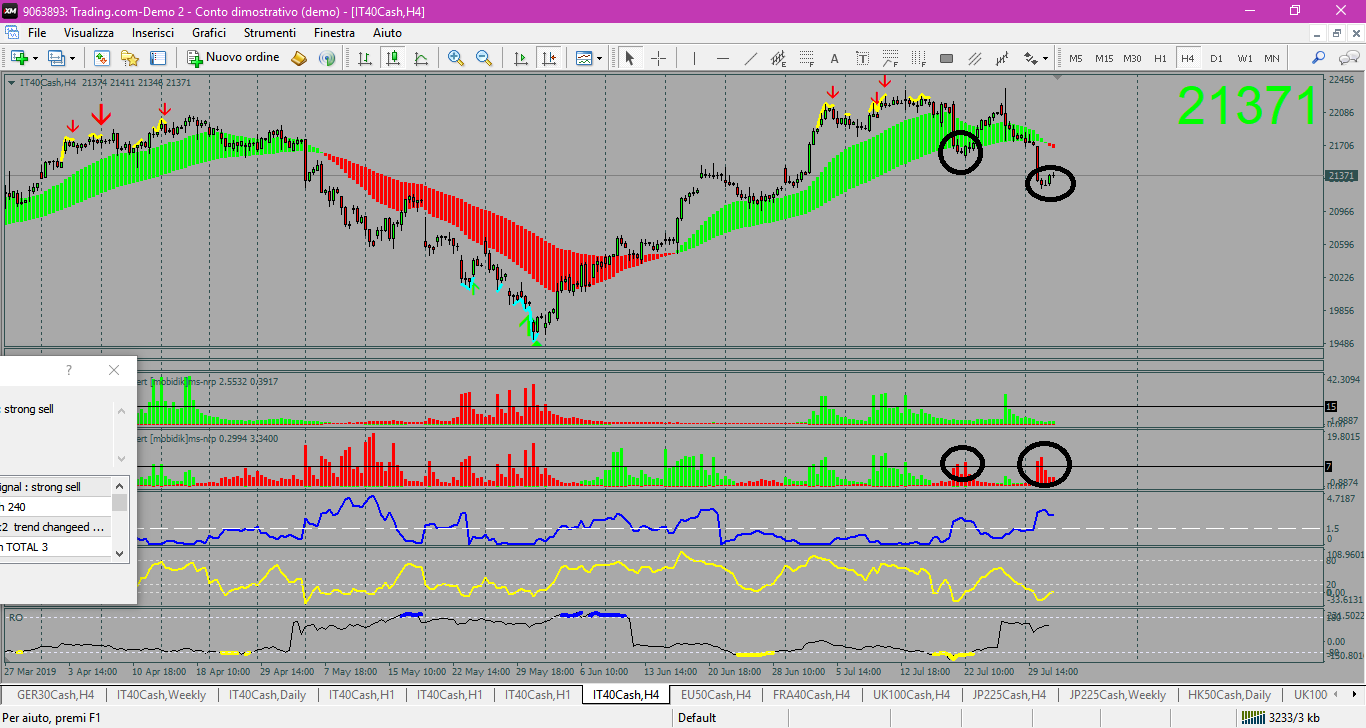Toggle chart shift
Image resolution: width=1366 pixels, height=728 pixels.
(548, 58)
